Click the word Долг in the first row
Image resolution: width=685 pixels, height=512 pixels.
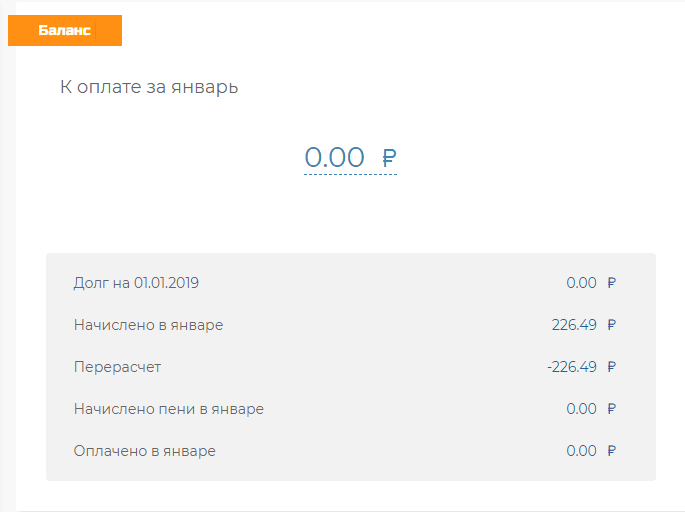click(x=90, y=283)
